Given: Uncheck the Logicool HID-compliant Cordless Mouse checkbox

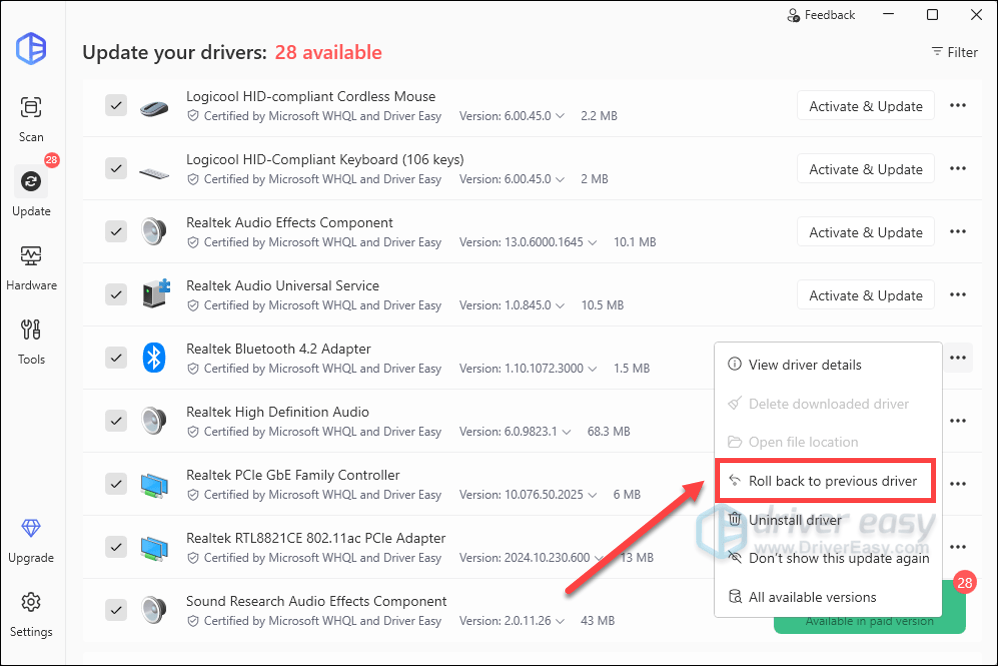Looking at the screenshot, I should pyautogui.click(x=116, y=105).
